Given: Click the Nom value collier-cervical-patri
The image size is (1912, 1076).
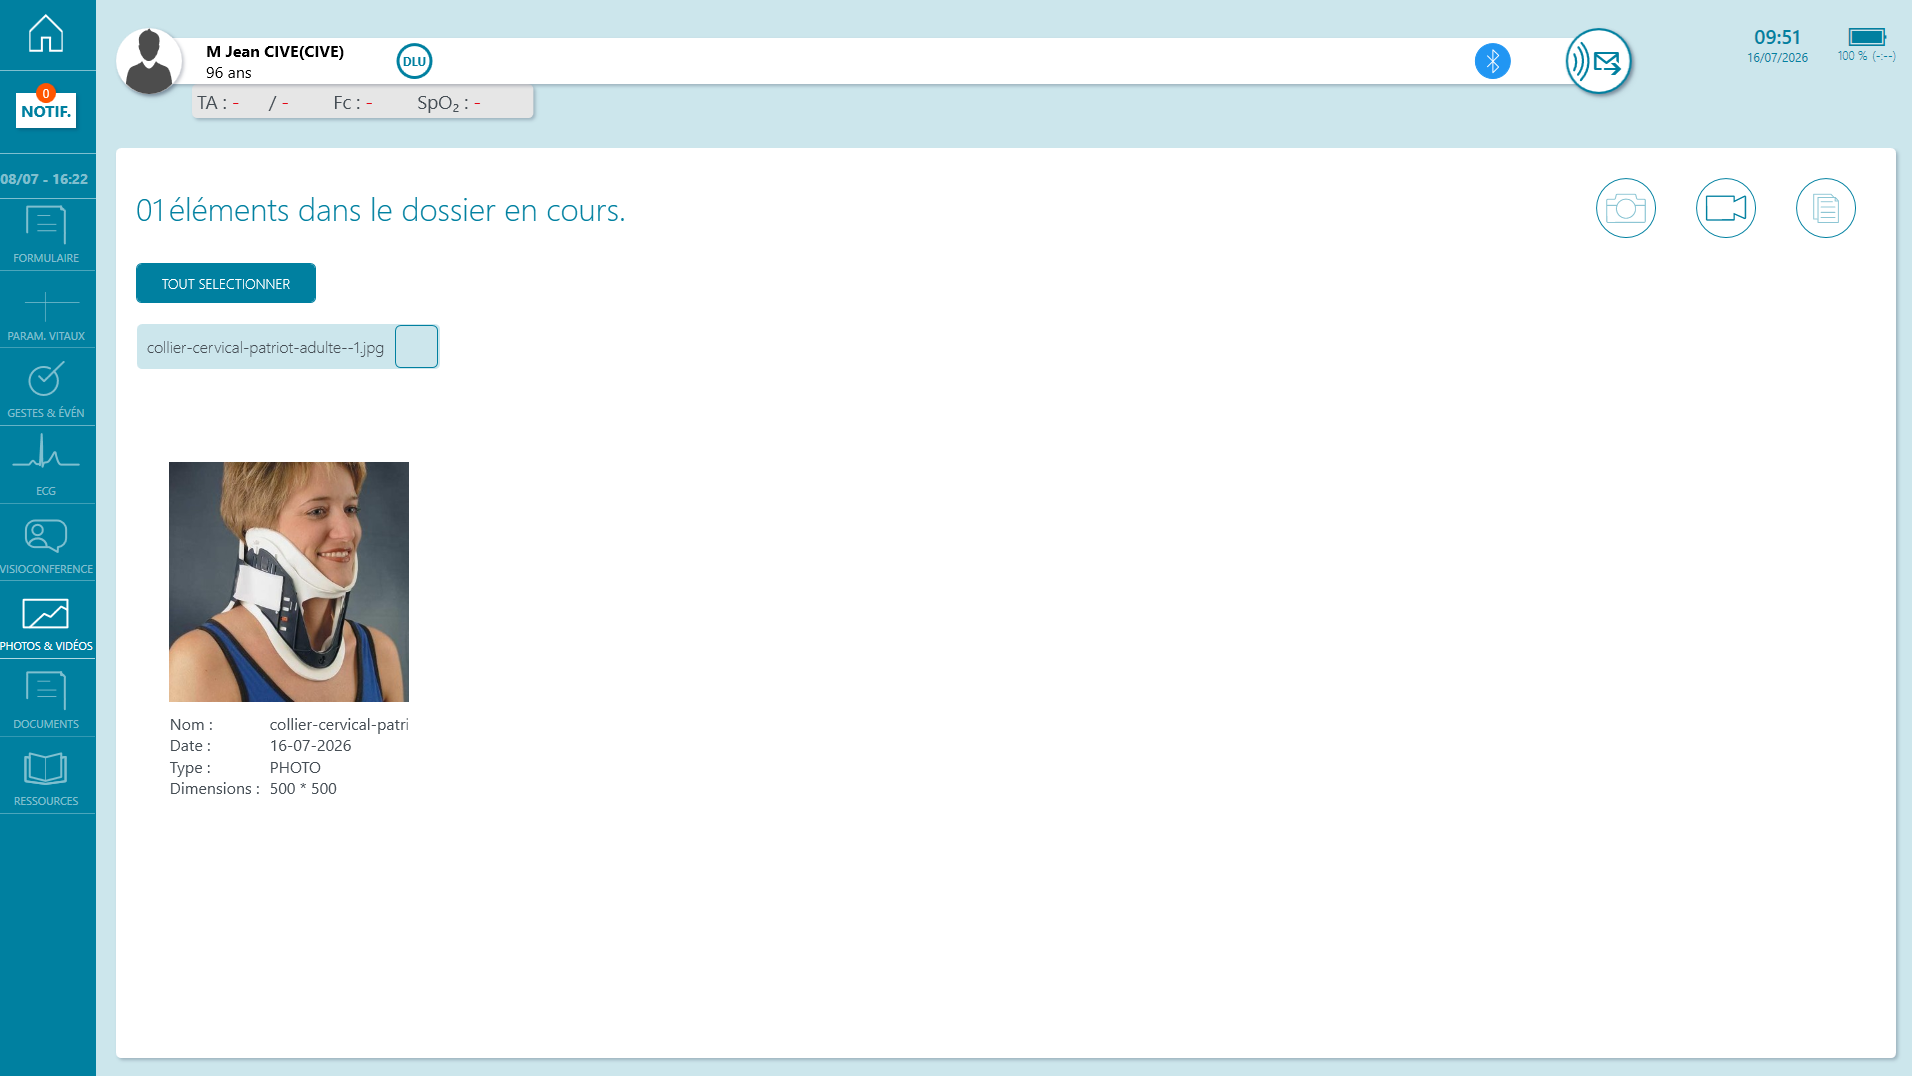Looking at the screenshot, I should click(x=339, y=725).
